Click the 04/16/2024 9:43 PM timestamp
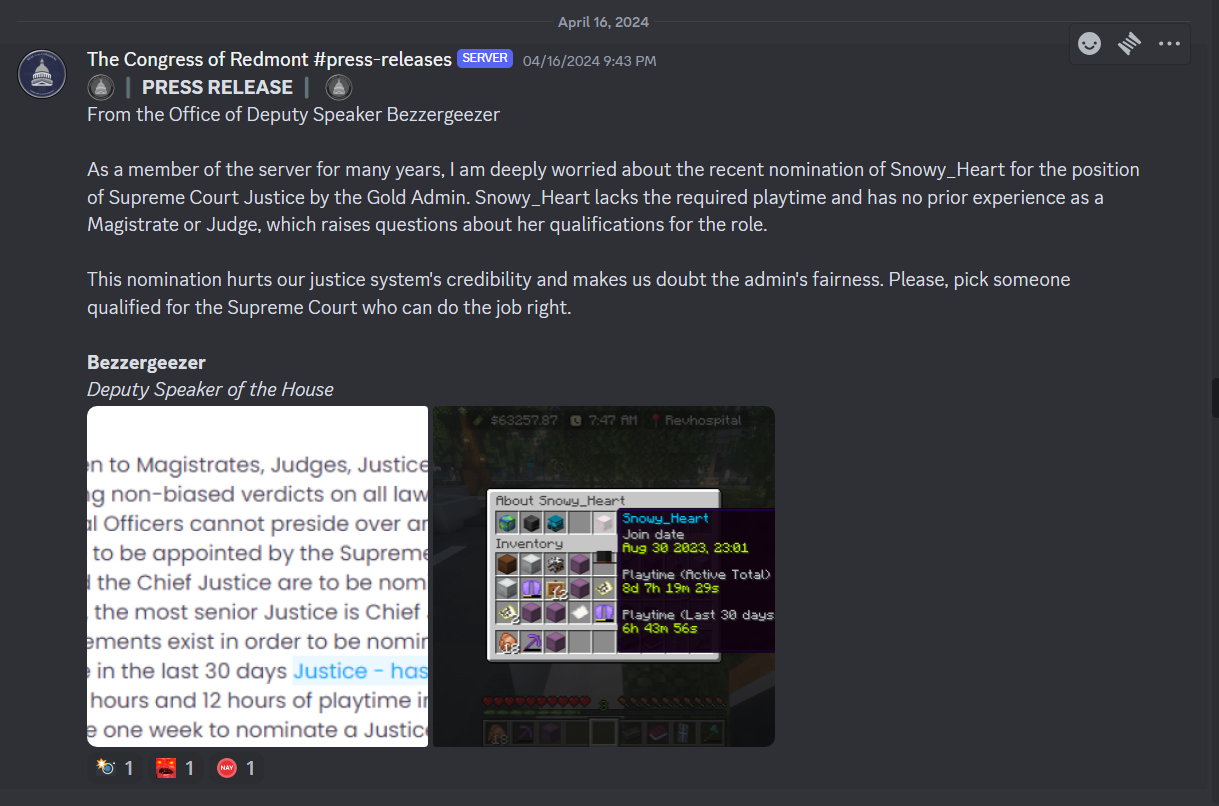Viewport: 1219px width, 806px height. click(x=590, y=61)
